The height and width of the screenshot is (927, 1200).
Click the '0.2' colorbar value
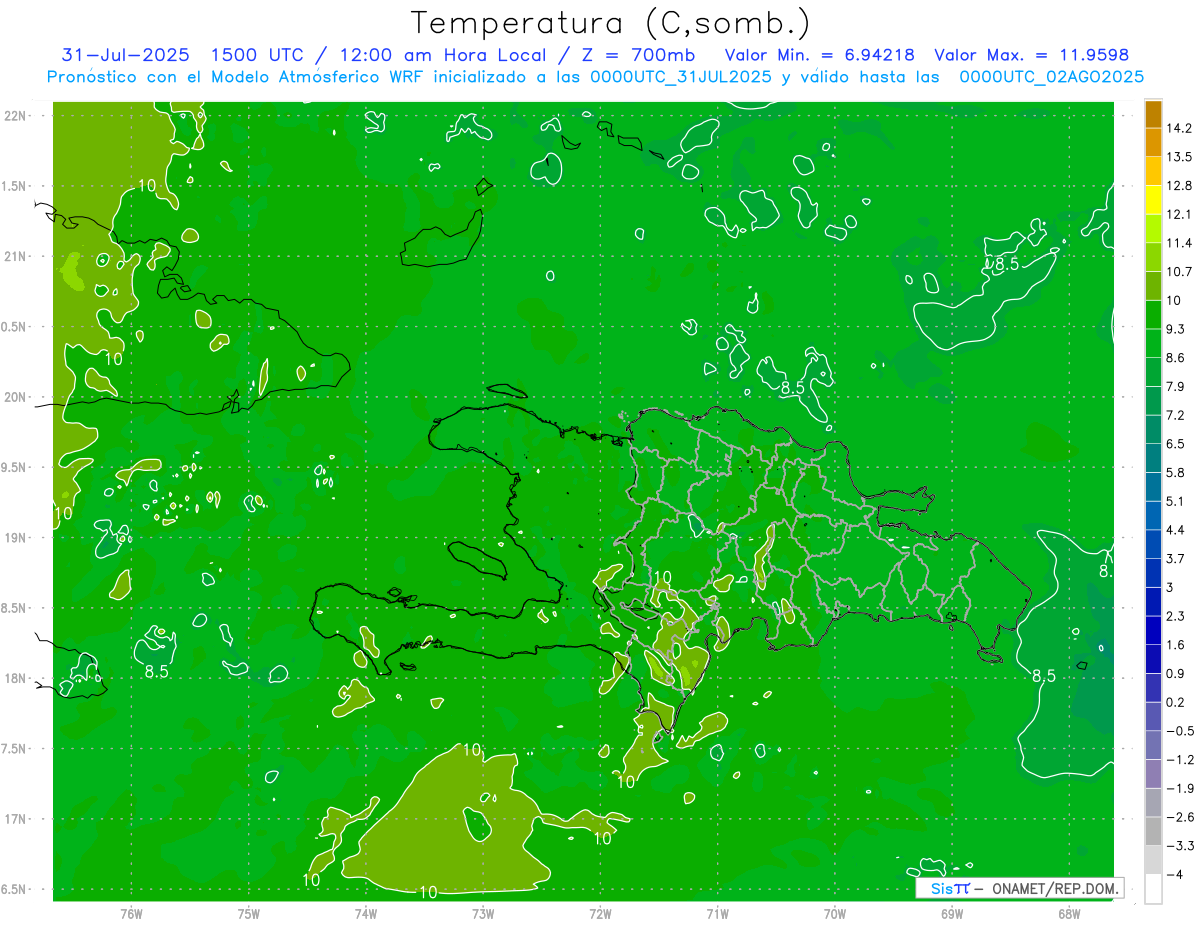1176,703
